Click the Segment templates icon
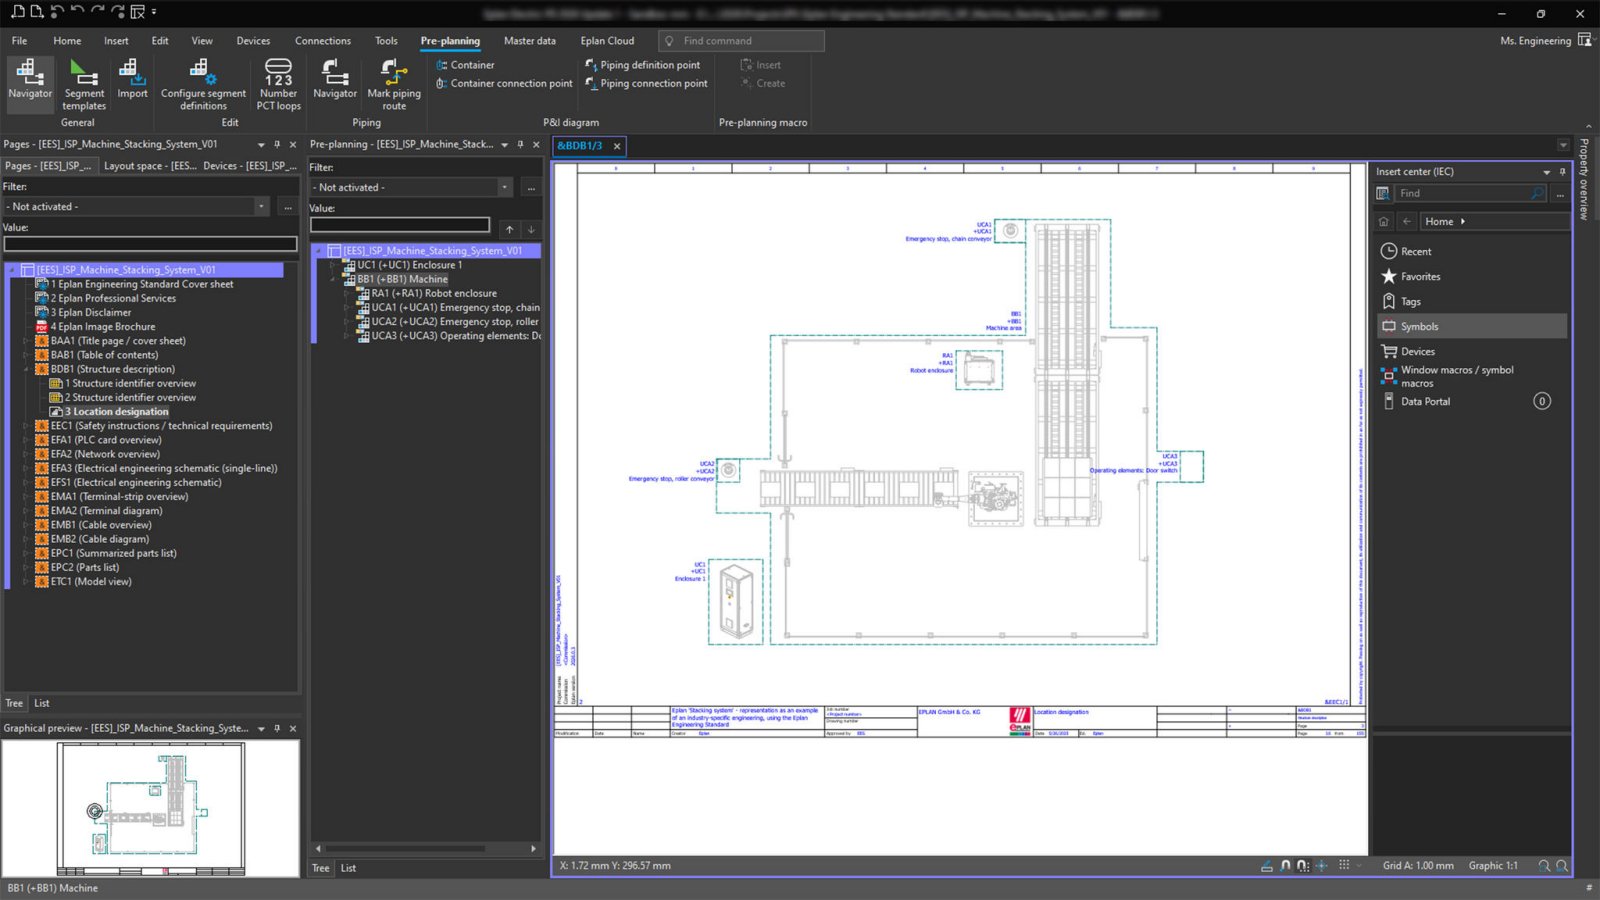Image resolution: width=1600 pixels, height=900 pixels. 84,83
